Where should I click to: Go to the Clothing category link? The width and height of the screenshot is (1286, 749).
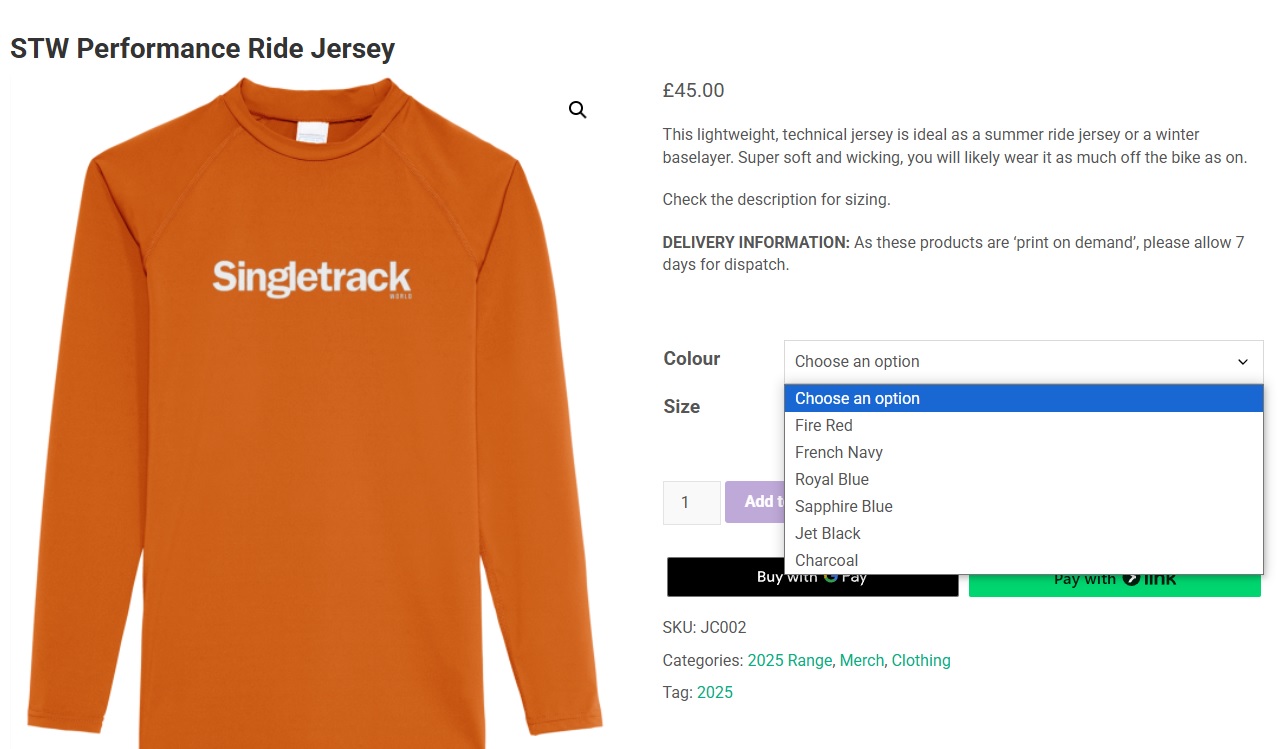coord(921,660)
